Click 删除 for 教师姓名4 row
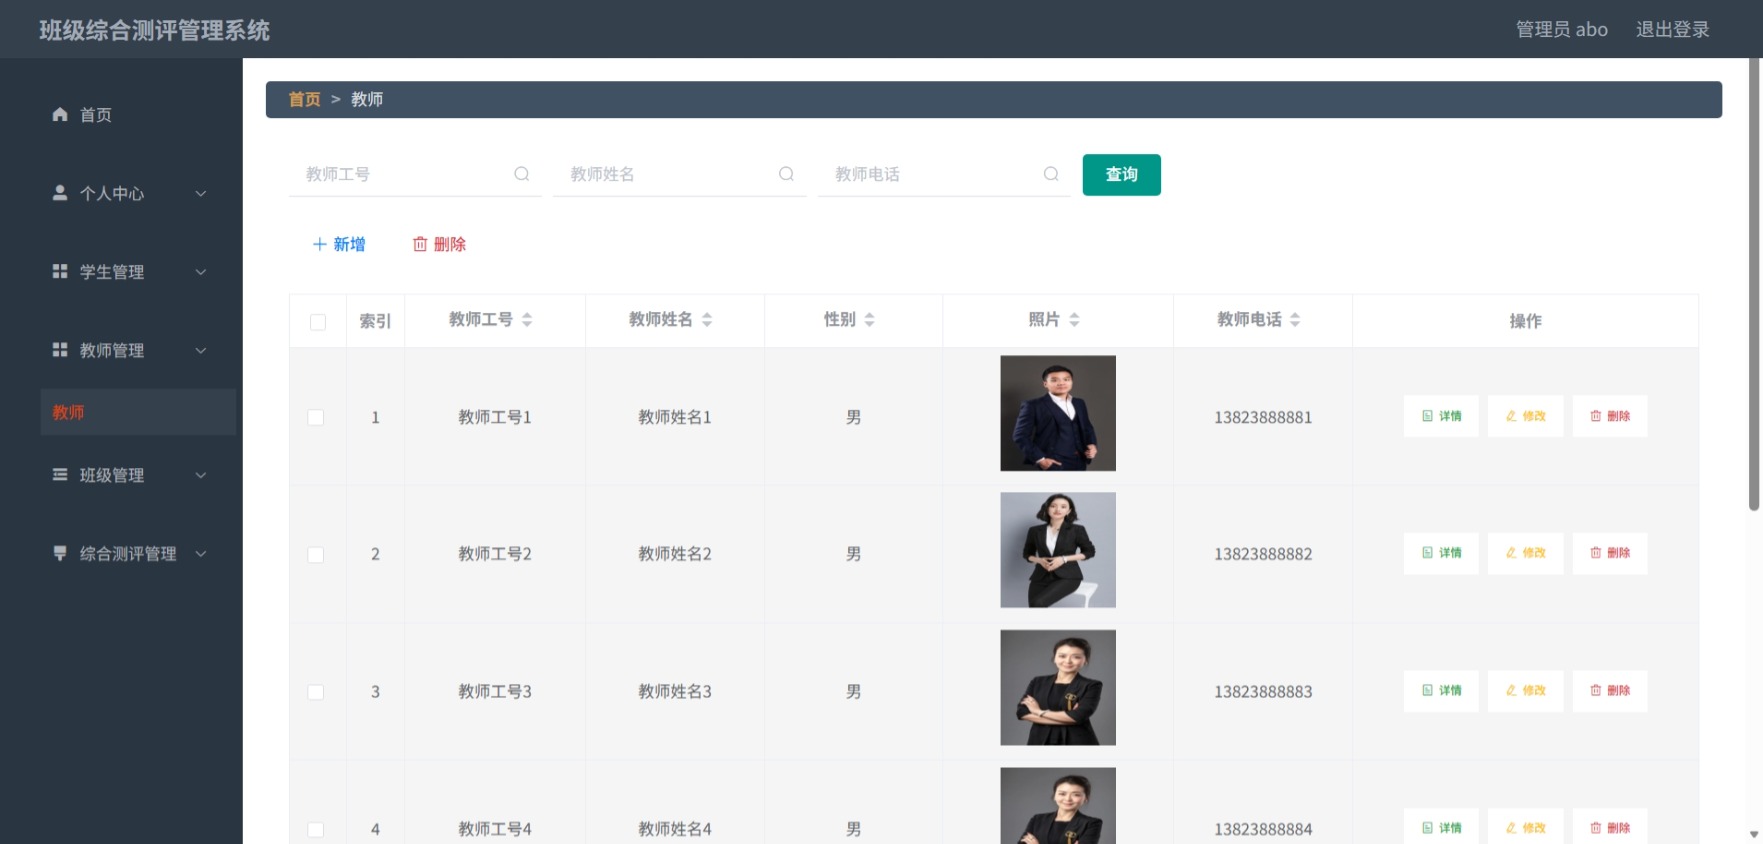Screen dimensions: 1763x844 click(x=1610, y=827)
